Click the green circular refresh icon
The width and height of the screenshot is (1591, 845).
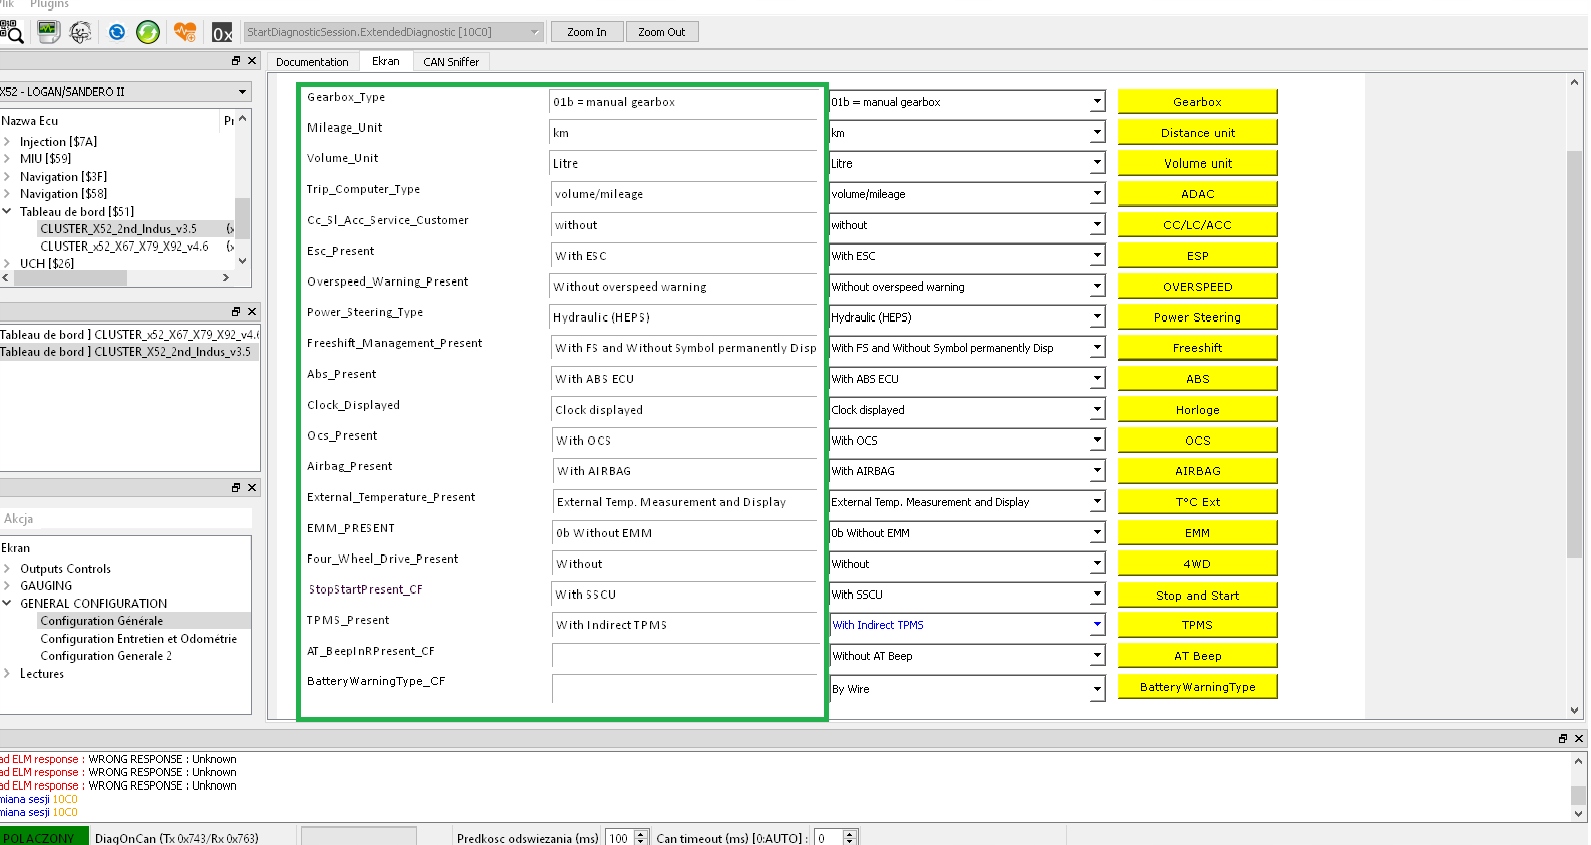tap(148, 32)
